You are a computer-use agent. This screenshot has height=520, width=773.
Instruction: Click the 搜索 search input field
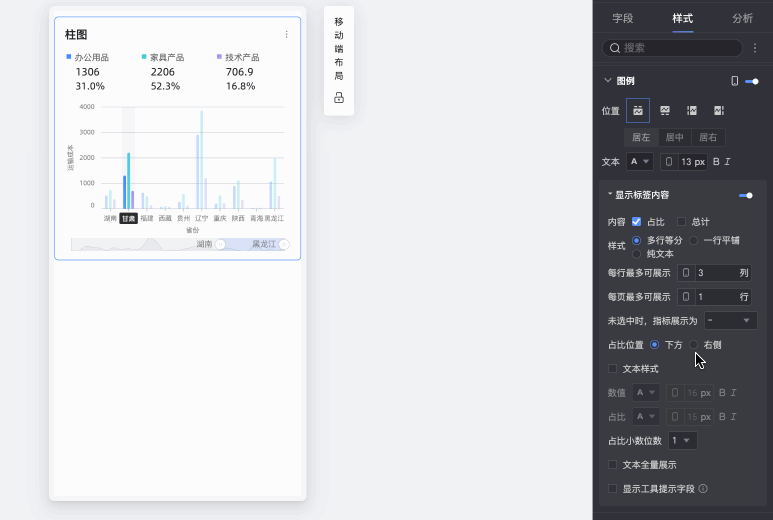click(672, 48)
